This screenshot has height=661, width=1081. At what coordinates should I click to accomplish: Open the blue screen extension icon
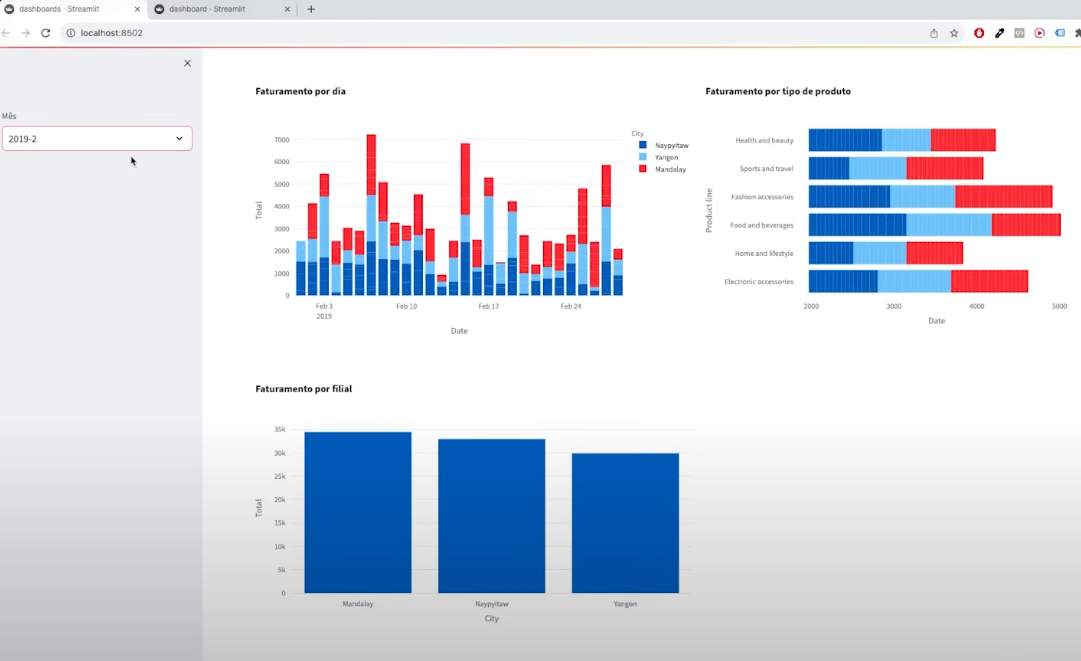(x=1060, y=33)
